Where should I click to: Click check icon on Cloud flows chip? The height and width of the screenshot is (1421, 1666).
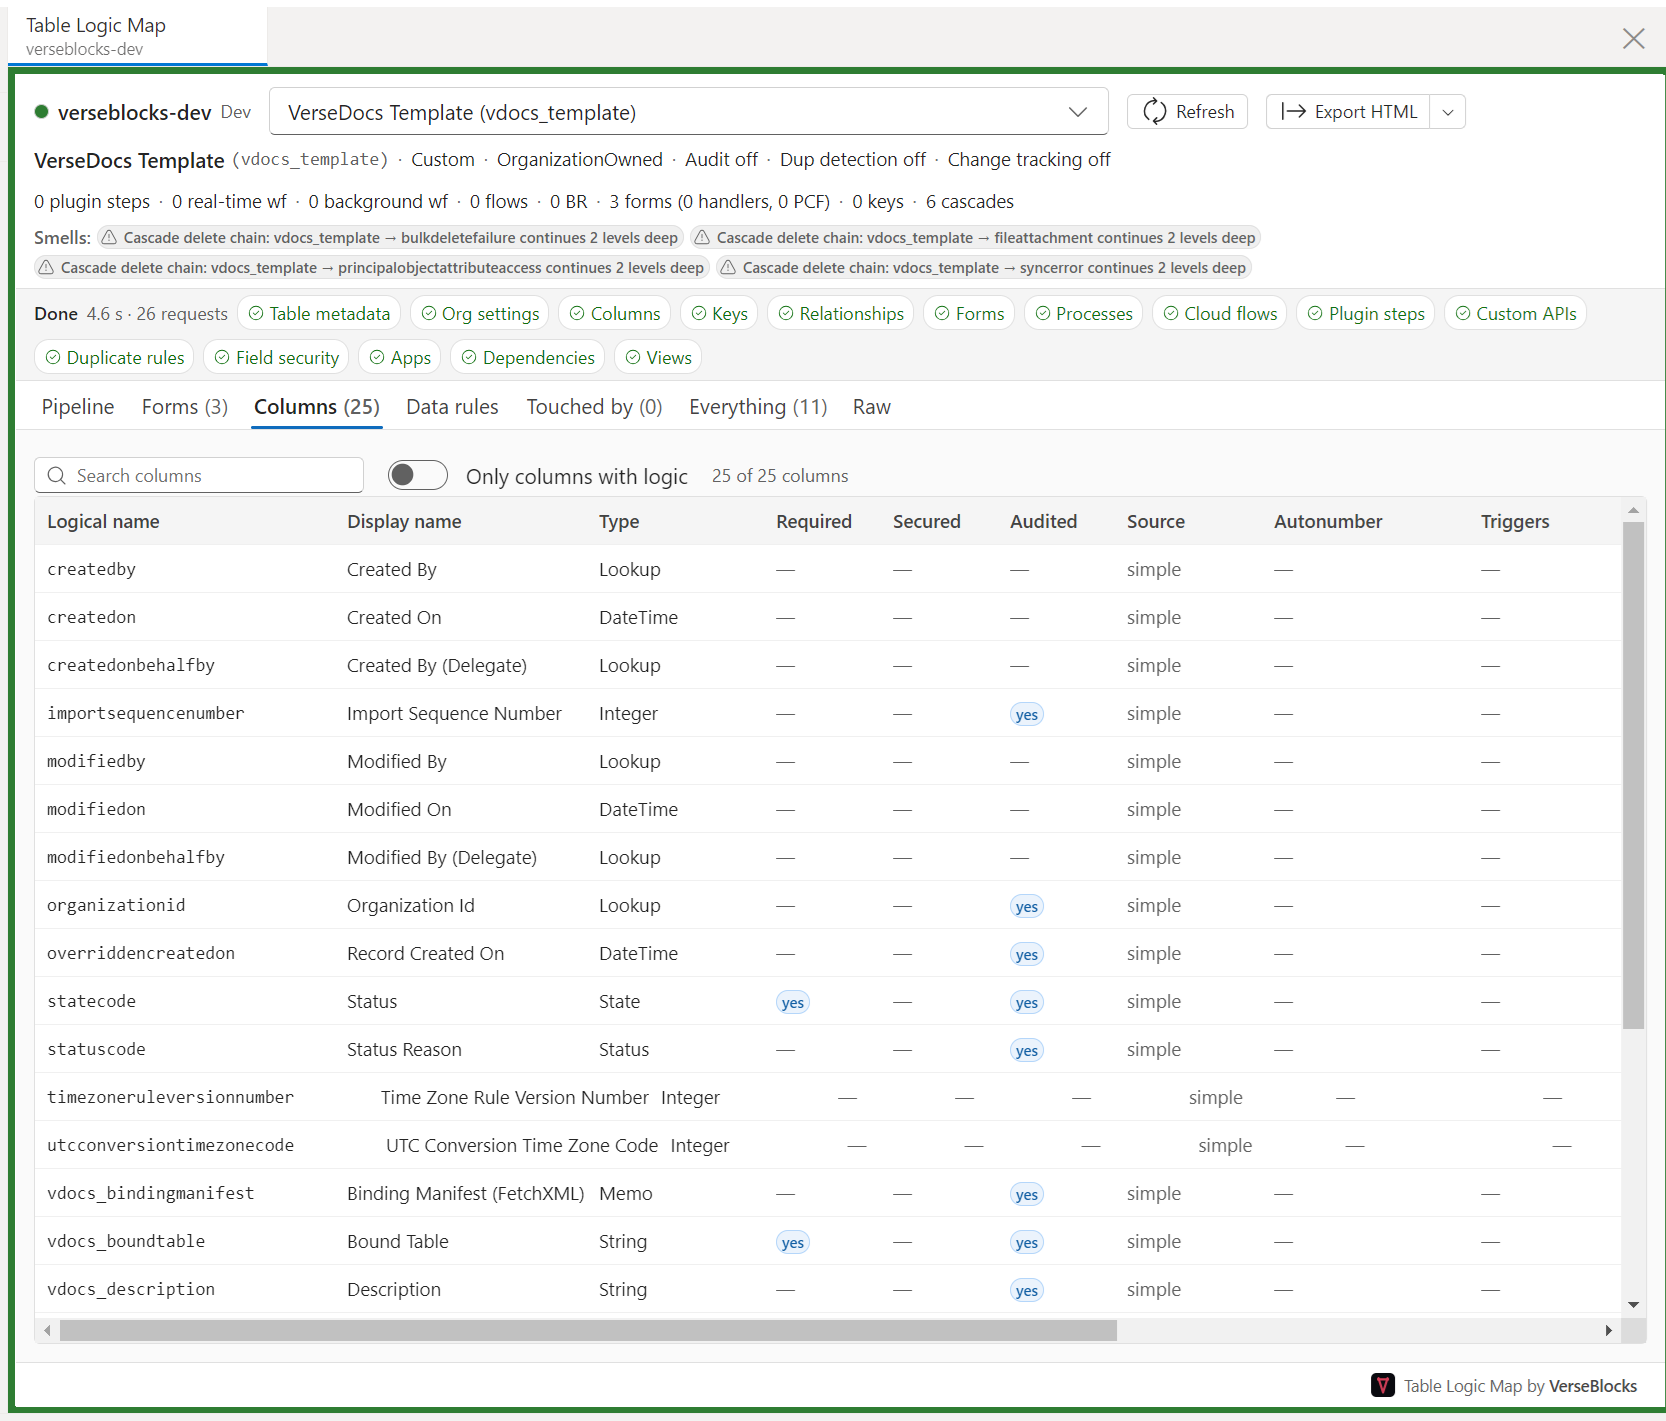point(1171,314)
